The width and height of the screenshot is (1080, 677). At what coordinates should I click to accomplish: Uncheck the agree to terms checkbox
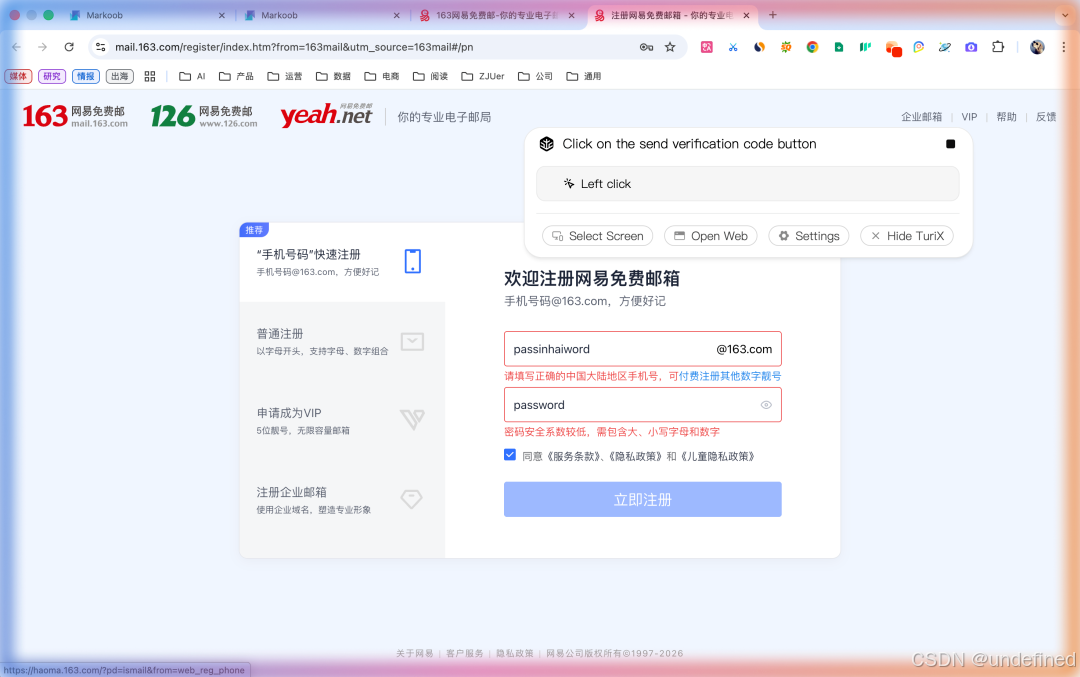pyautogui.click(x=510, y=455)
